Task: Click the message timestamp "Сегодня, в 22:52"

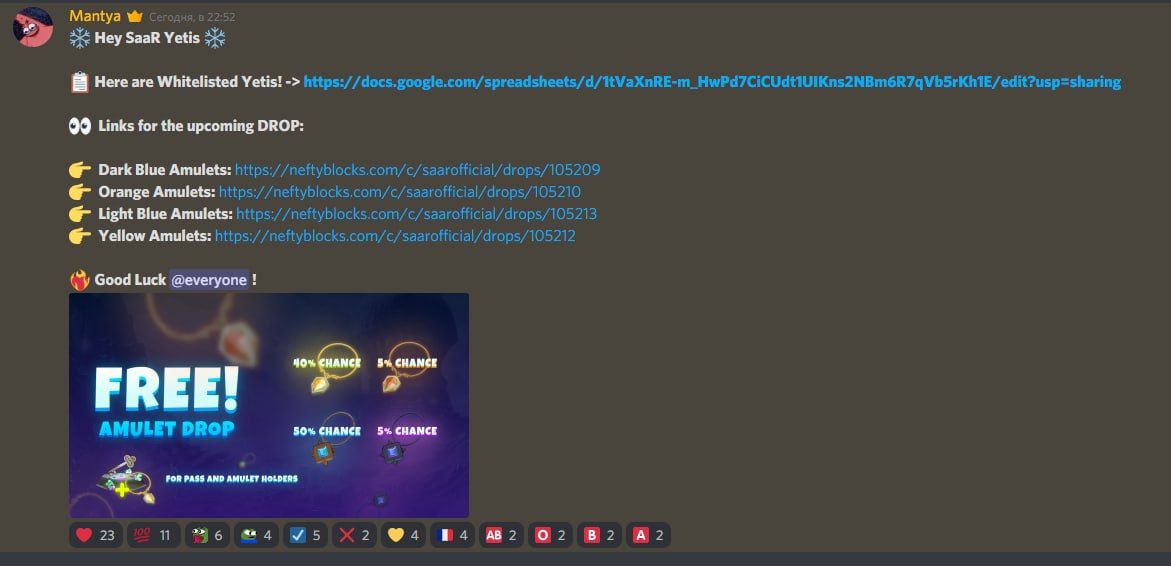Action: click(192, 16)
